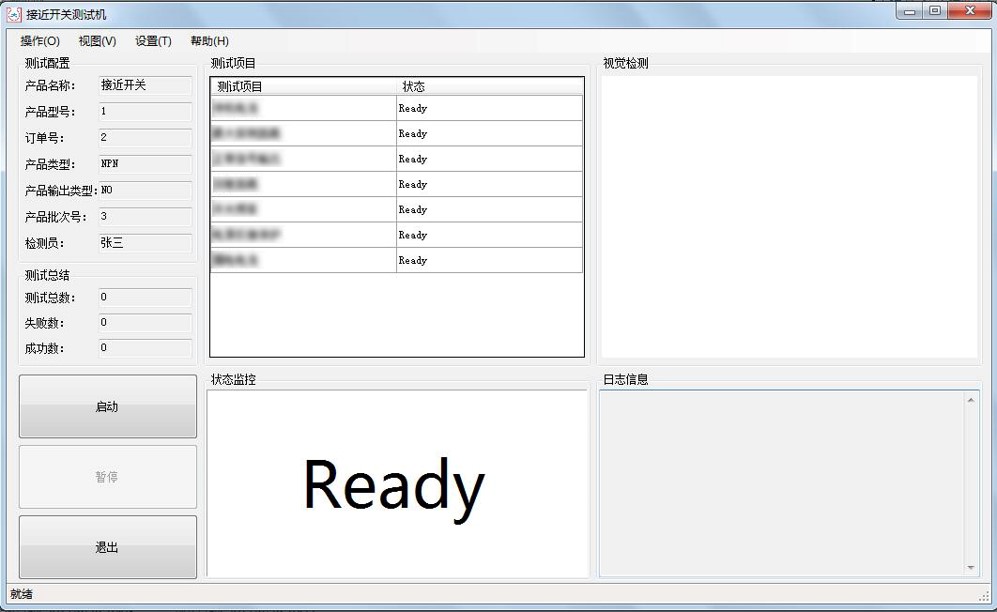This screenshot has width=997, height=612.
Task: Click the 检测员 field showing 张三
Action: (x=145, y=243)
